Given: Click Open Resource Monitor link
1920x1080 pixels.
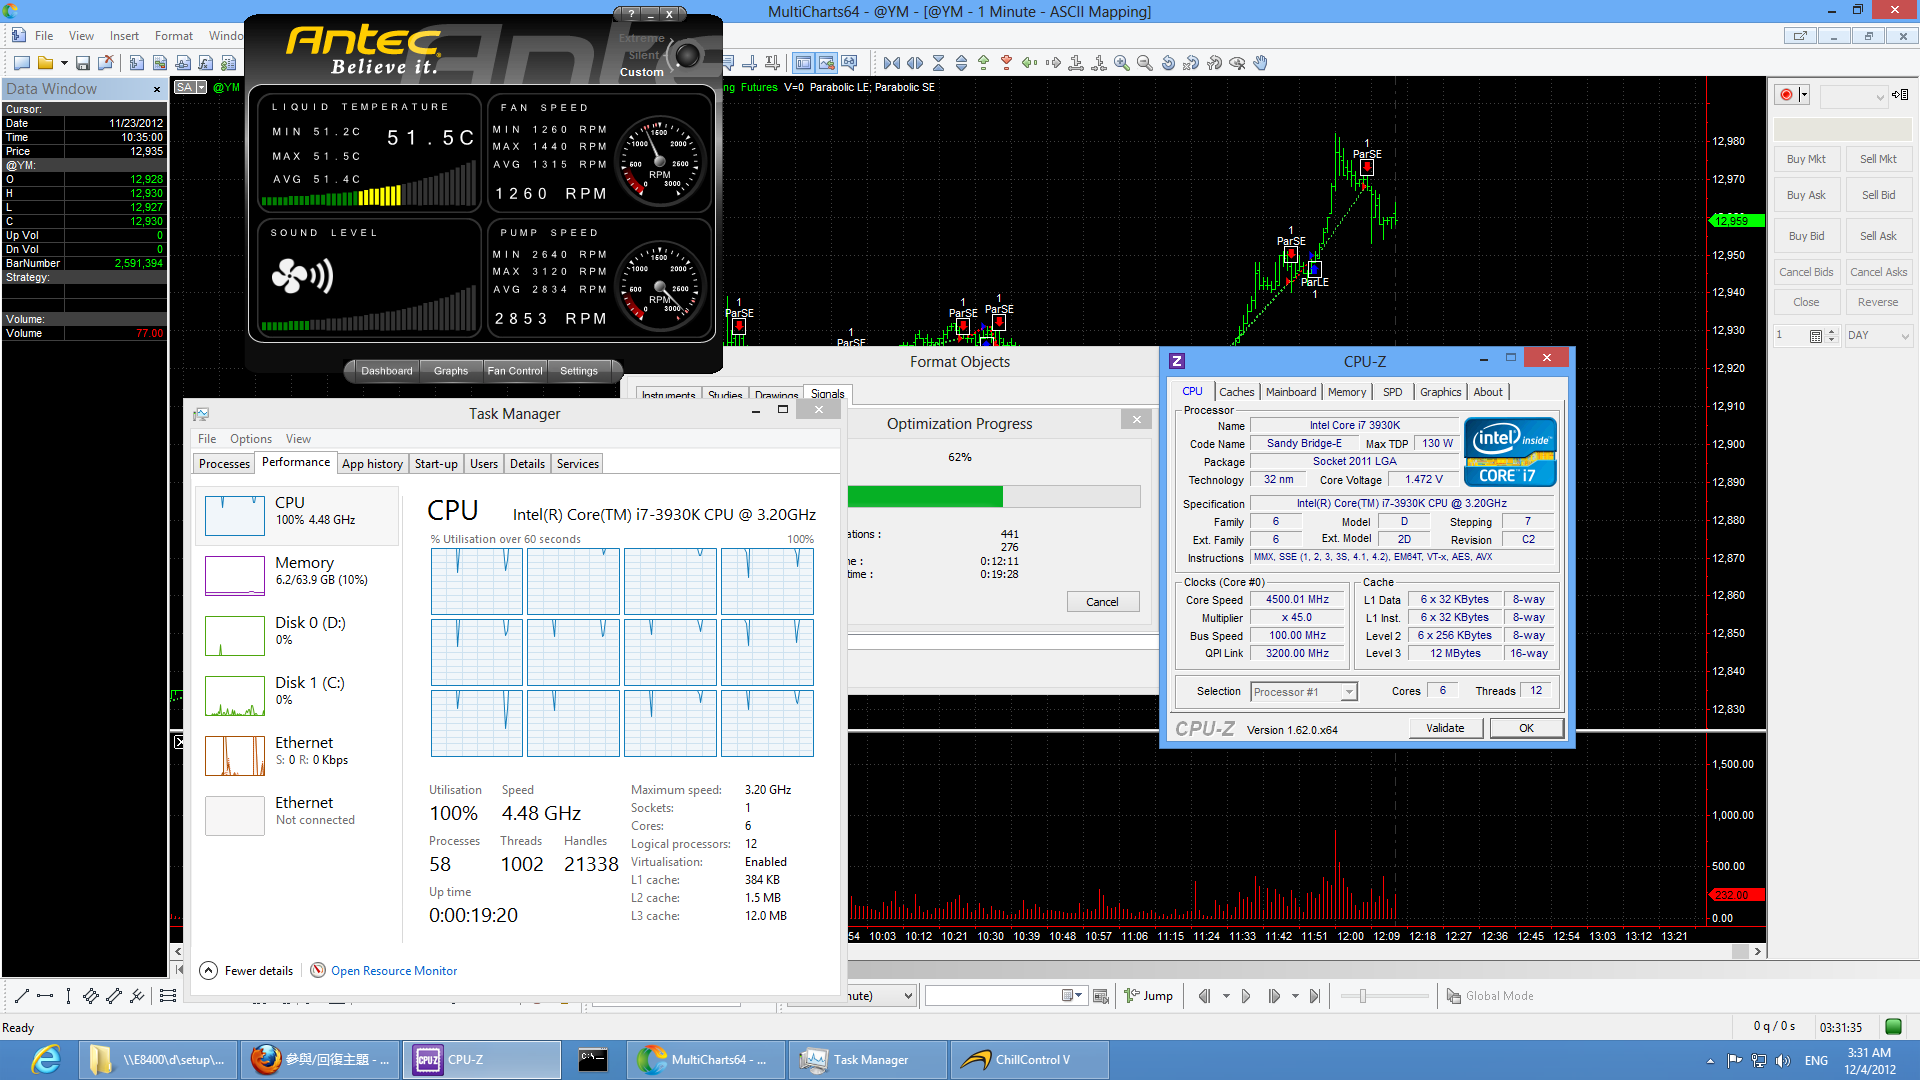Looking at the screenshot, I should click(x=394, y=971).
